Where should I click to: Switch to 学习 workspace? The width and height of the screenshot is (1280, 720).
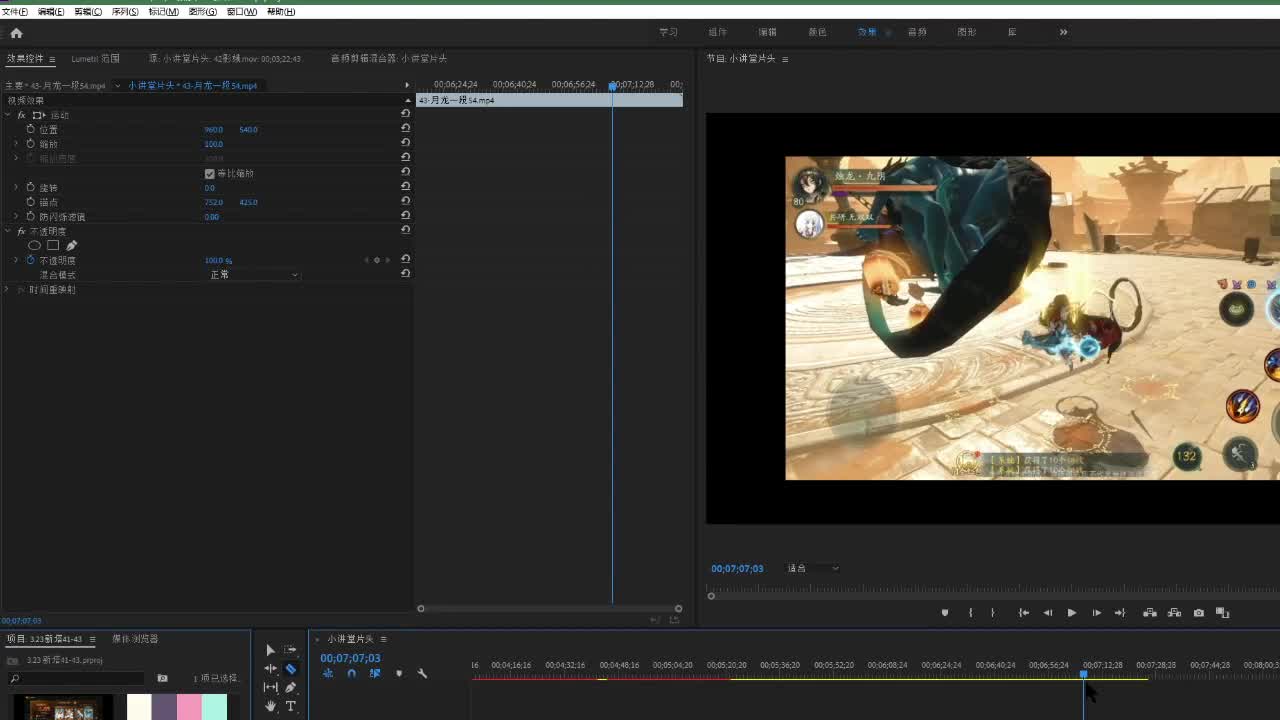(668, 32)
